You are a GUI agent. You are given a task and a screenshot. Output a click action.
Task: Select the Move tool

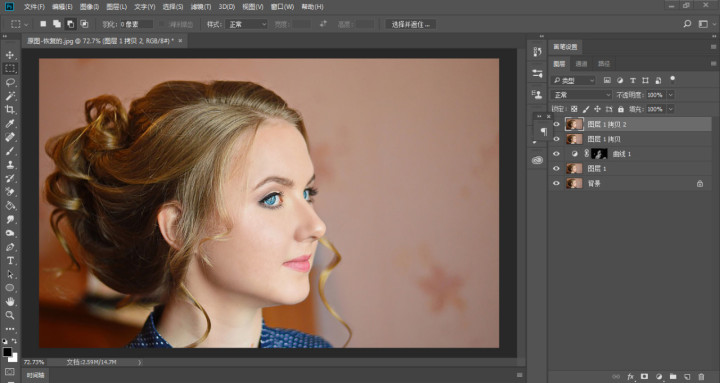tap(10, 55)
